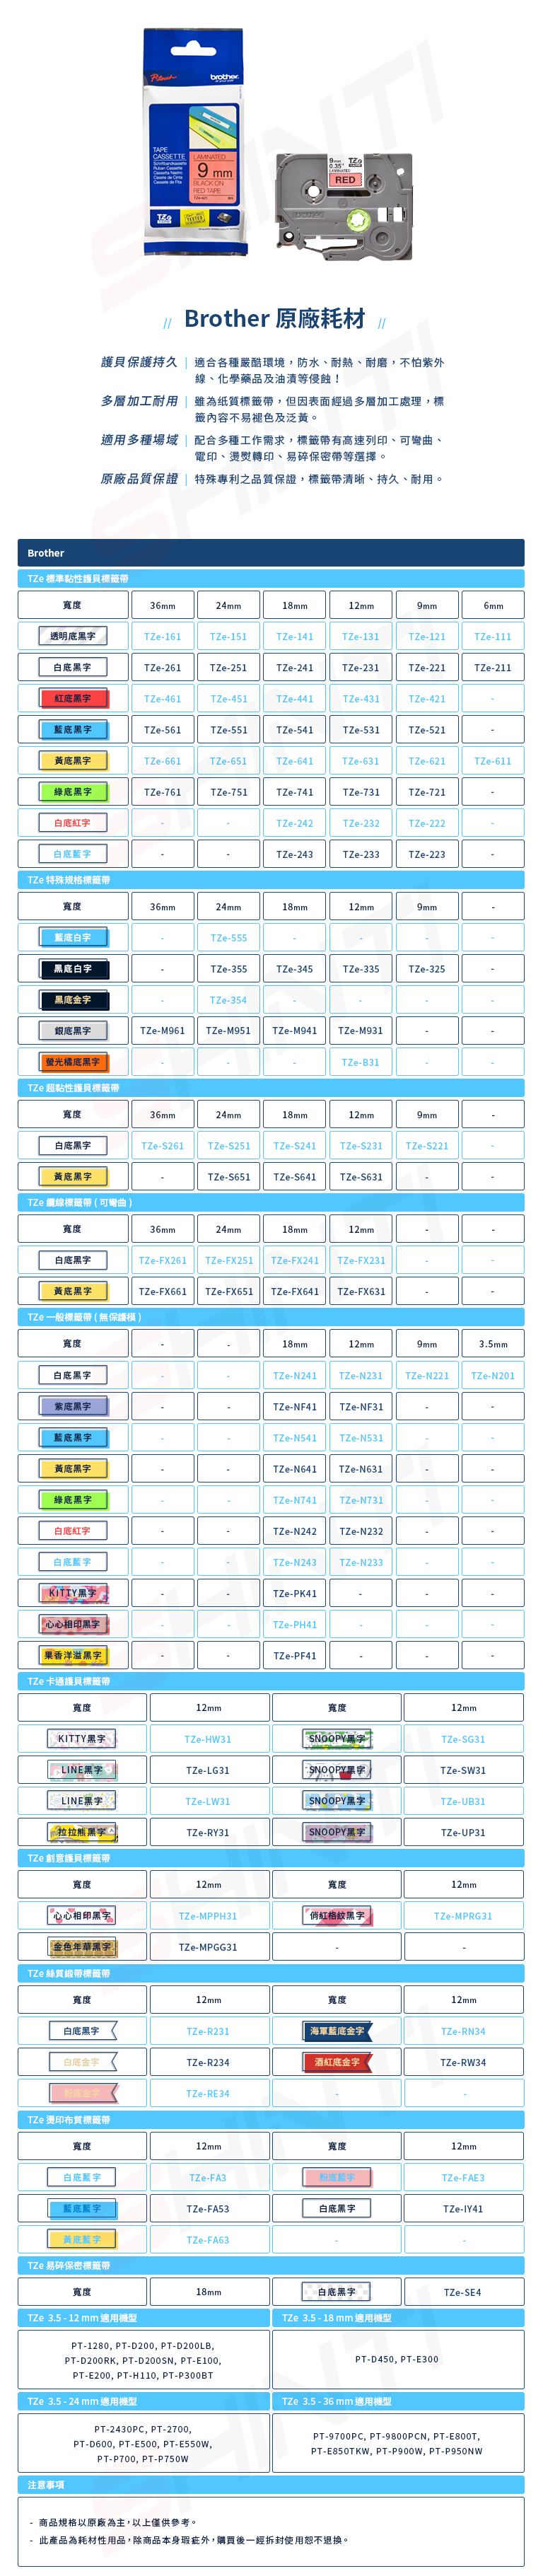Select the 俏紅格紋黑字 label sample
This screenshot has height=2576, width=543.
point(337,1917)
